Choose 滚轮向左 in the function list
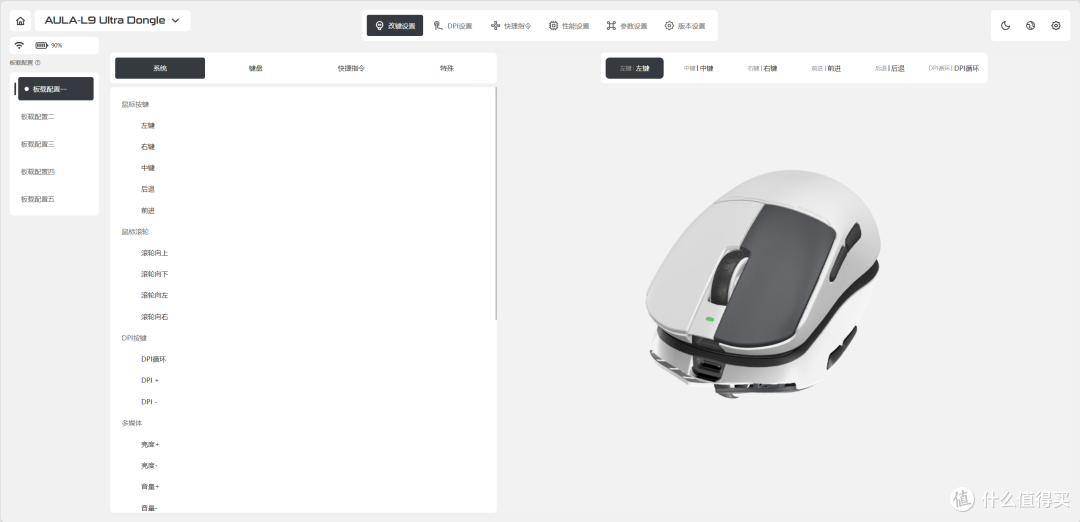The height and width of the screenshot is (522, 1080). tap(154, 295)
